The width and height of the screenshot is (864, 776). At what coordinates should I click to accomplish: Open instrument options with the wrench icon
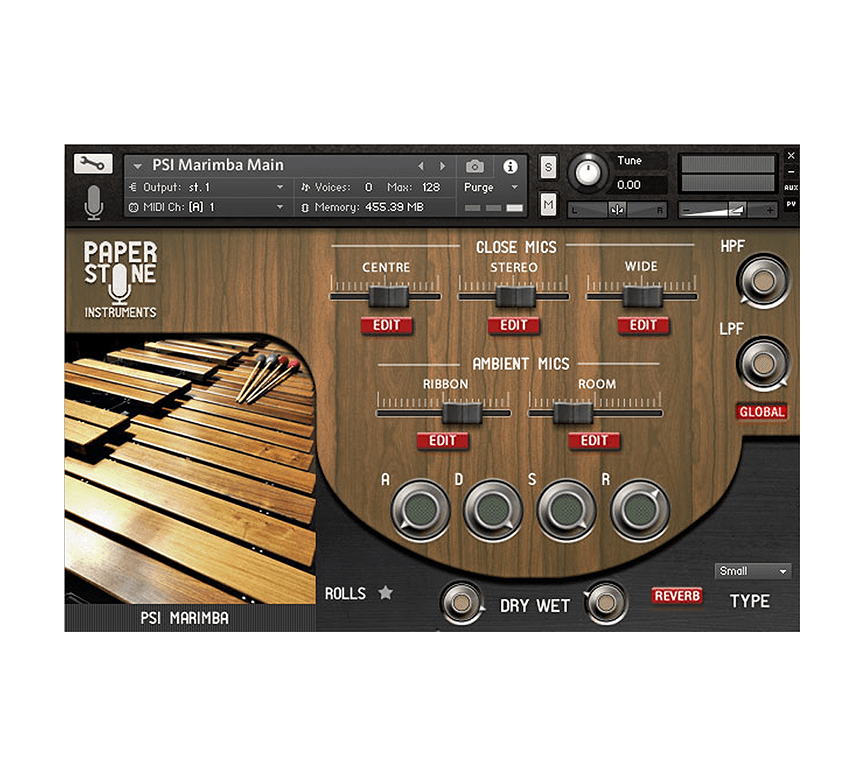(x=93, y=163)
